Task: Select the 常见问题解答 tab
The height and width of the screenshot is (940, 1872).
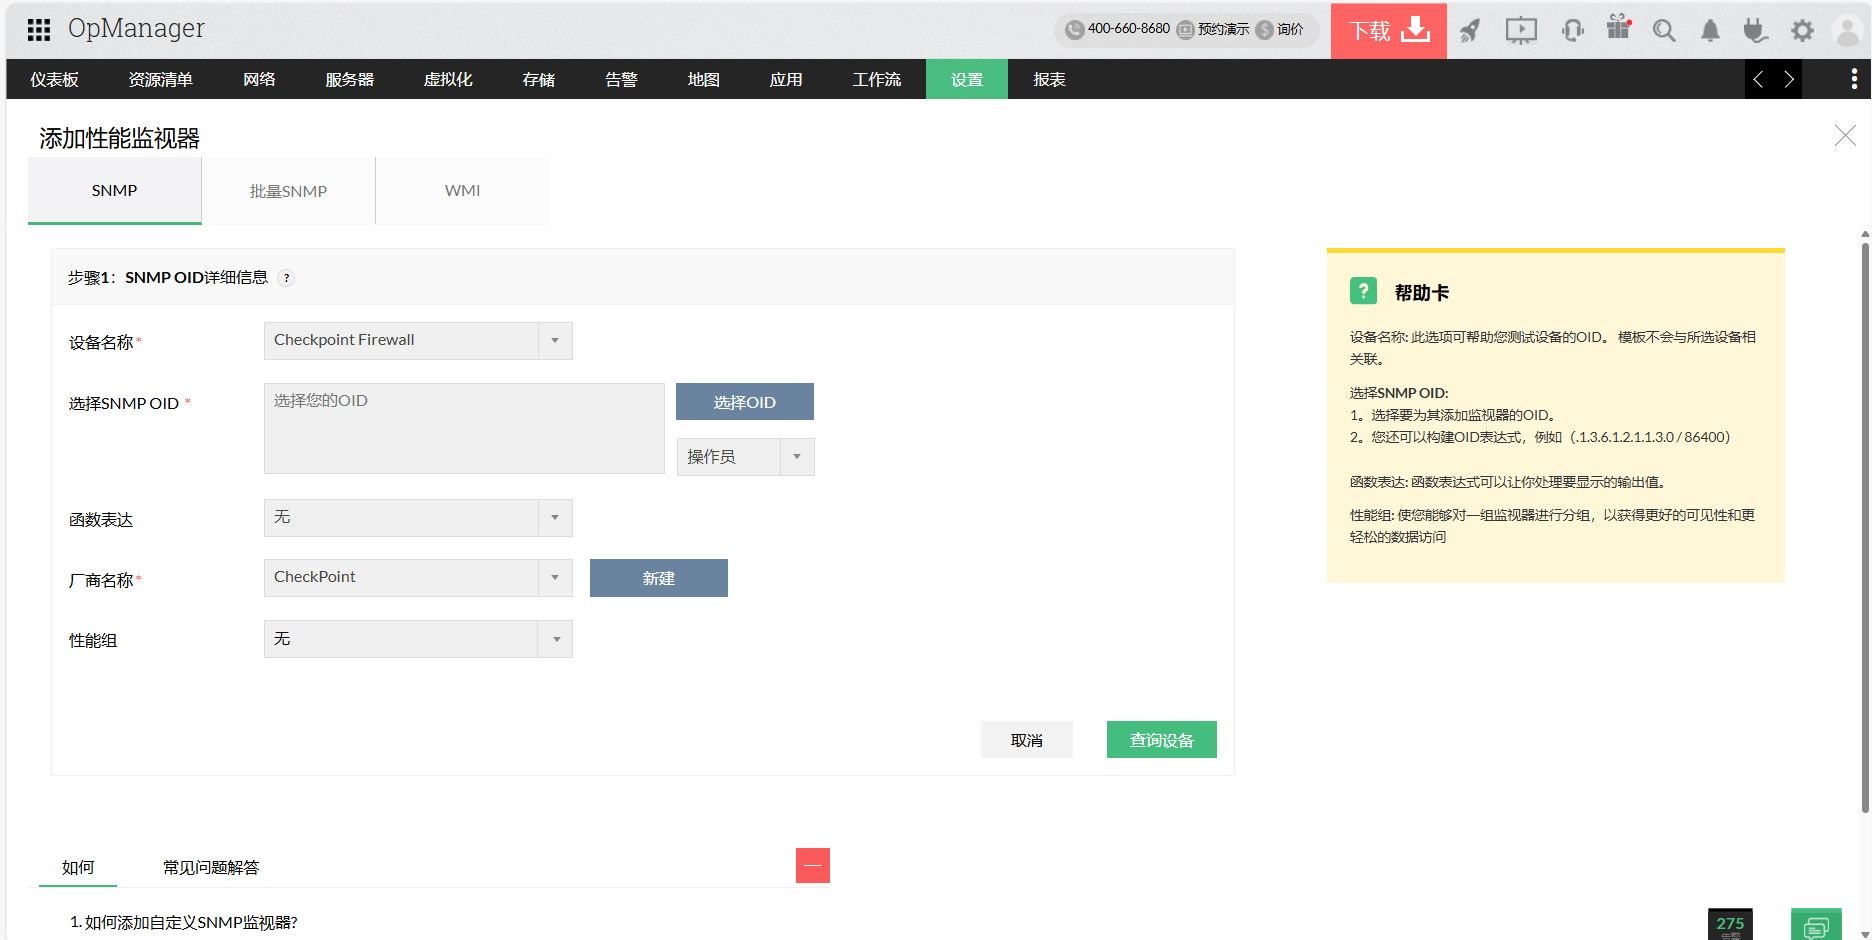Action: point(211,867)
